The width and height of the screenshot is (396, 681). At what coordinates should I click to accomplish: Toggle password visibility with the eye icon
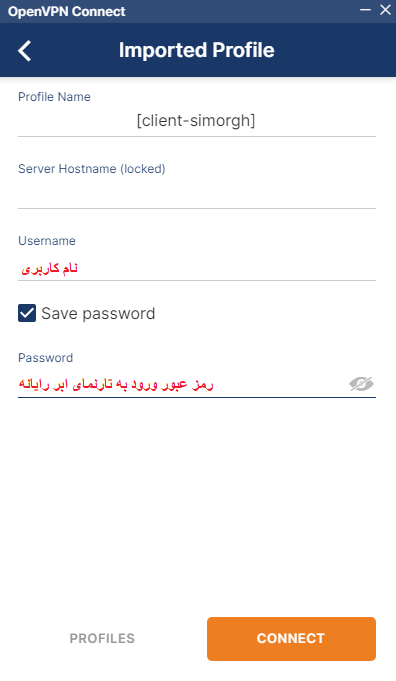tap(361, 384)
